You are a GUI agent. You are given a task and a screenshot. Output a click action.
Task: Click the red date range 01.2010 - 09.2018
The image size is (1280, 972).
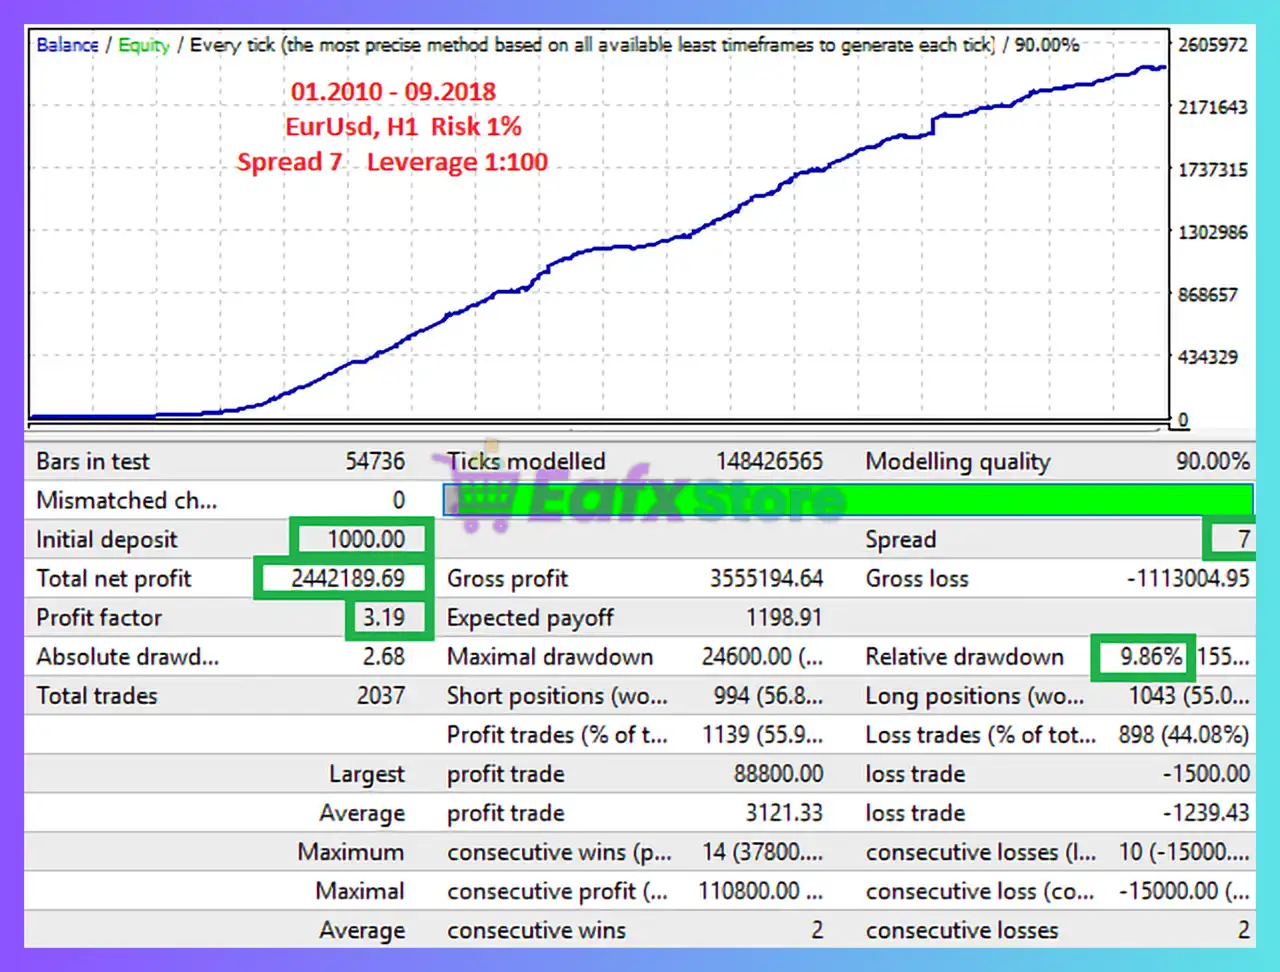point(393,91)
